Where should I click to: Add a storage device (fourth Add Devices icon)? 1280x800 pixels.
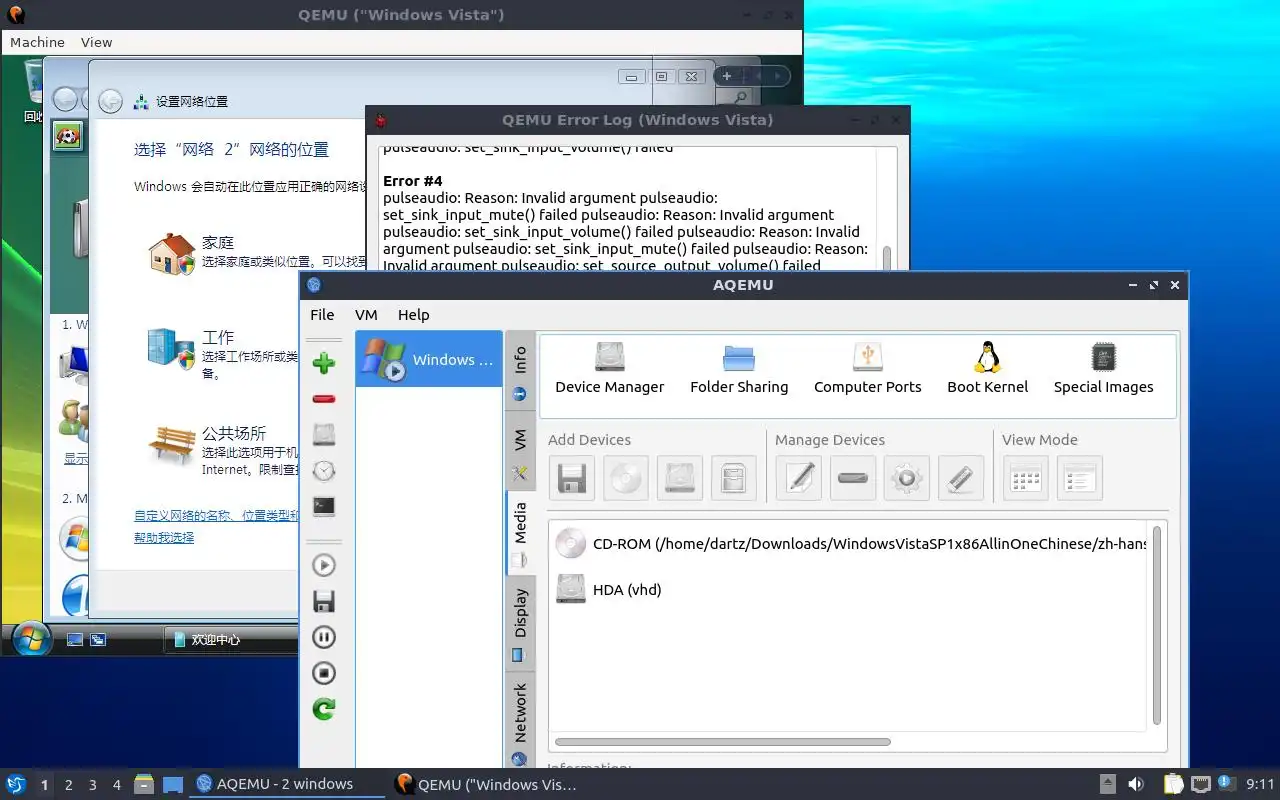(x=734, y=478)
